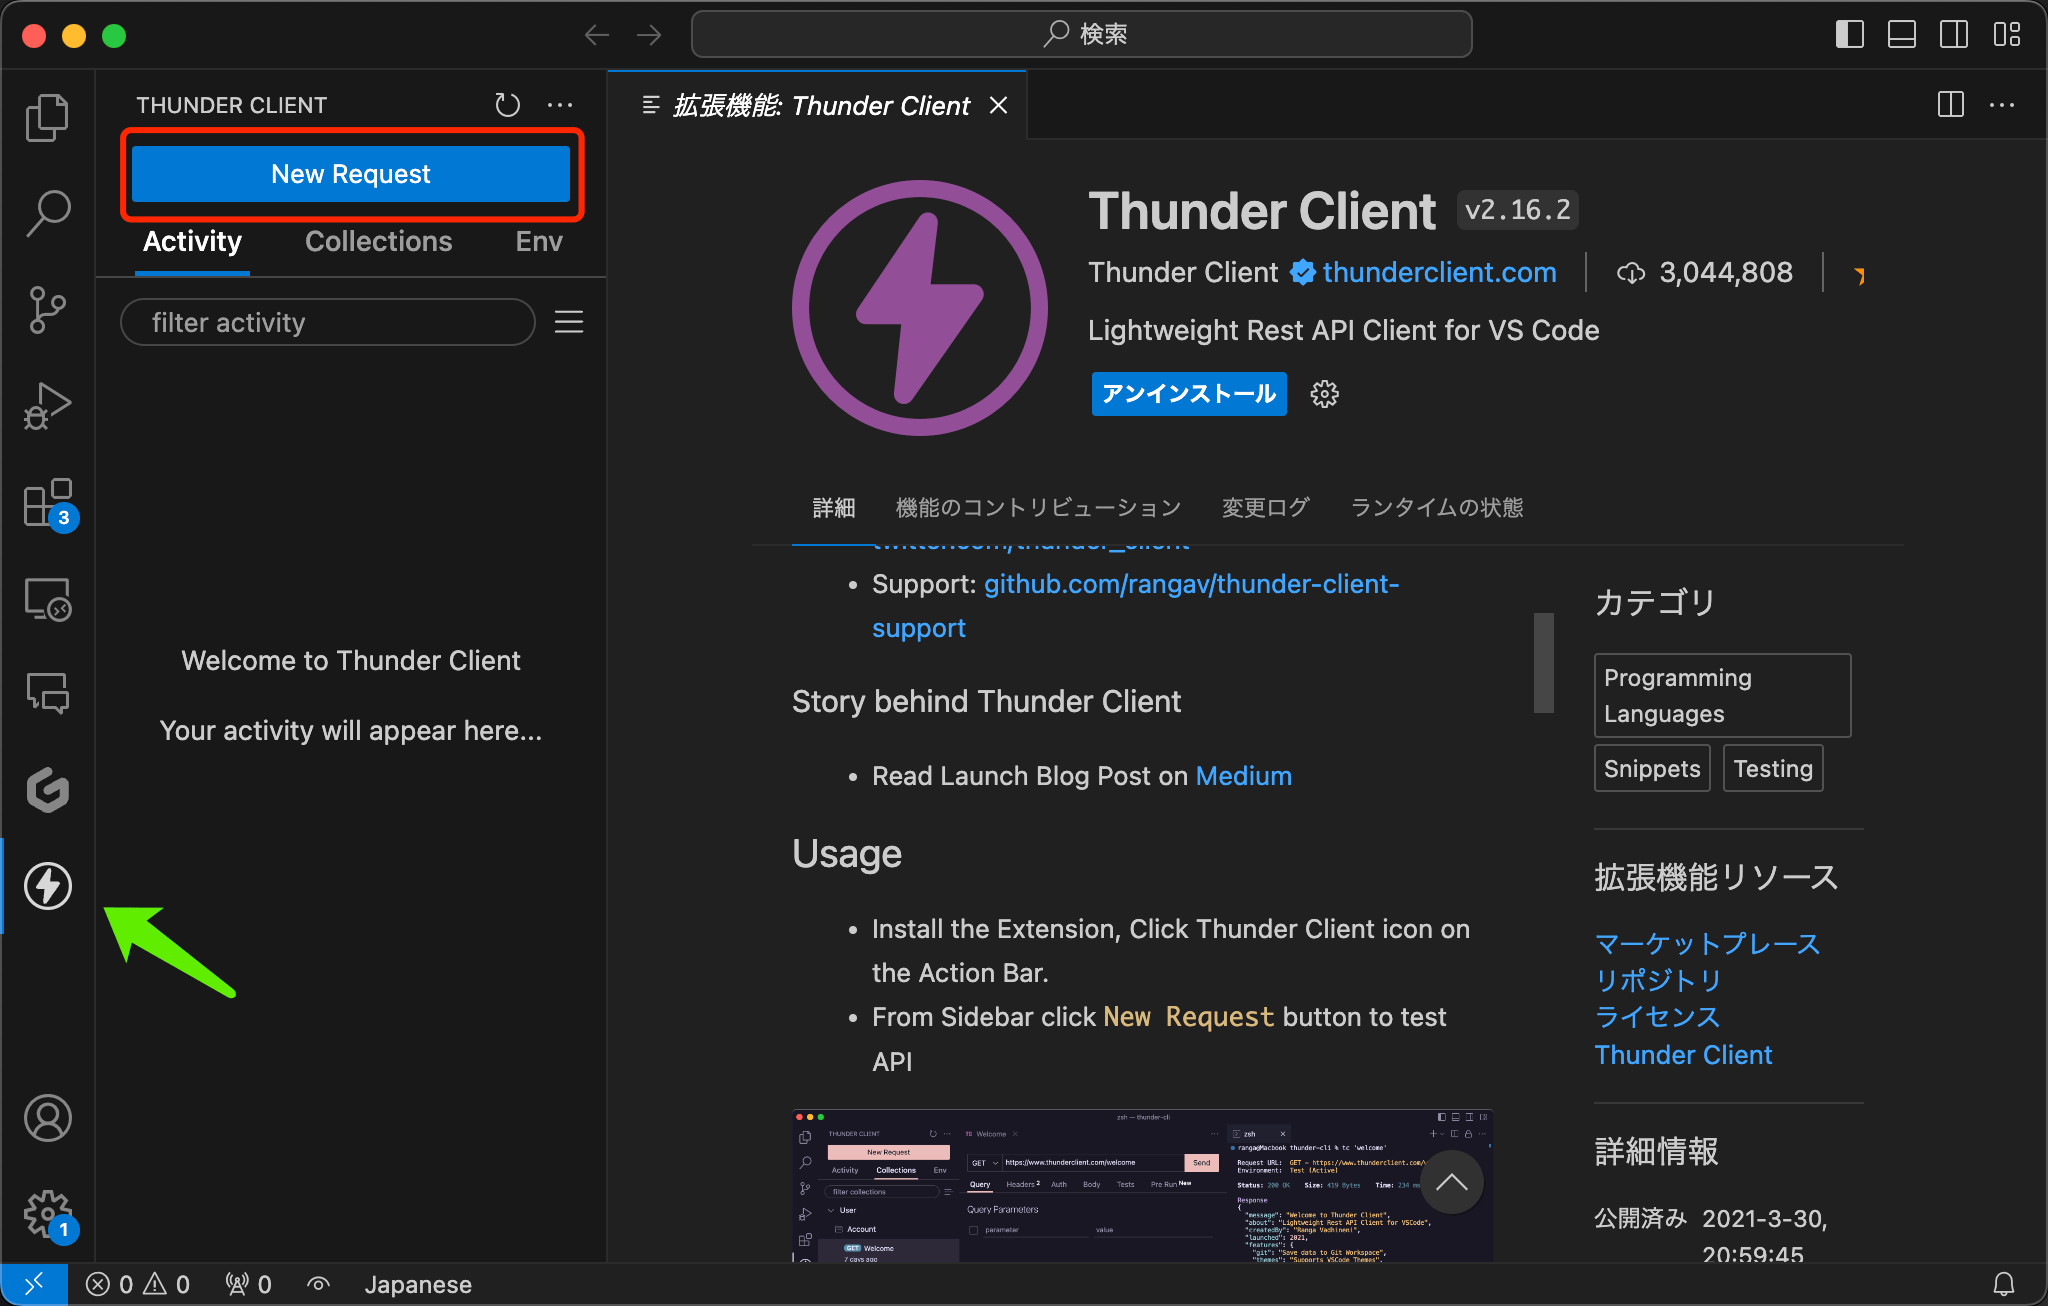Click the Thunder Client purple logo
The height and width of the screenshot is (1306, 2048).
click(920, 308)
